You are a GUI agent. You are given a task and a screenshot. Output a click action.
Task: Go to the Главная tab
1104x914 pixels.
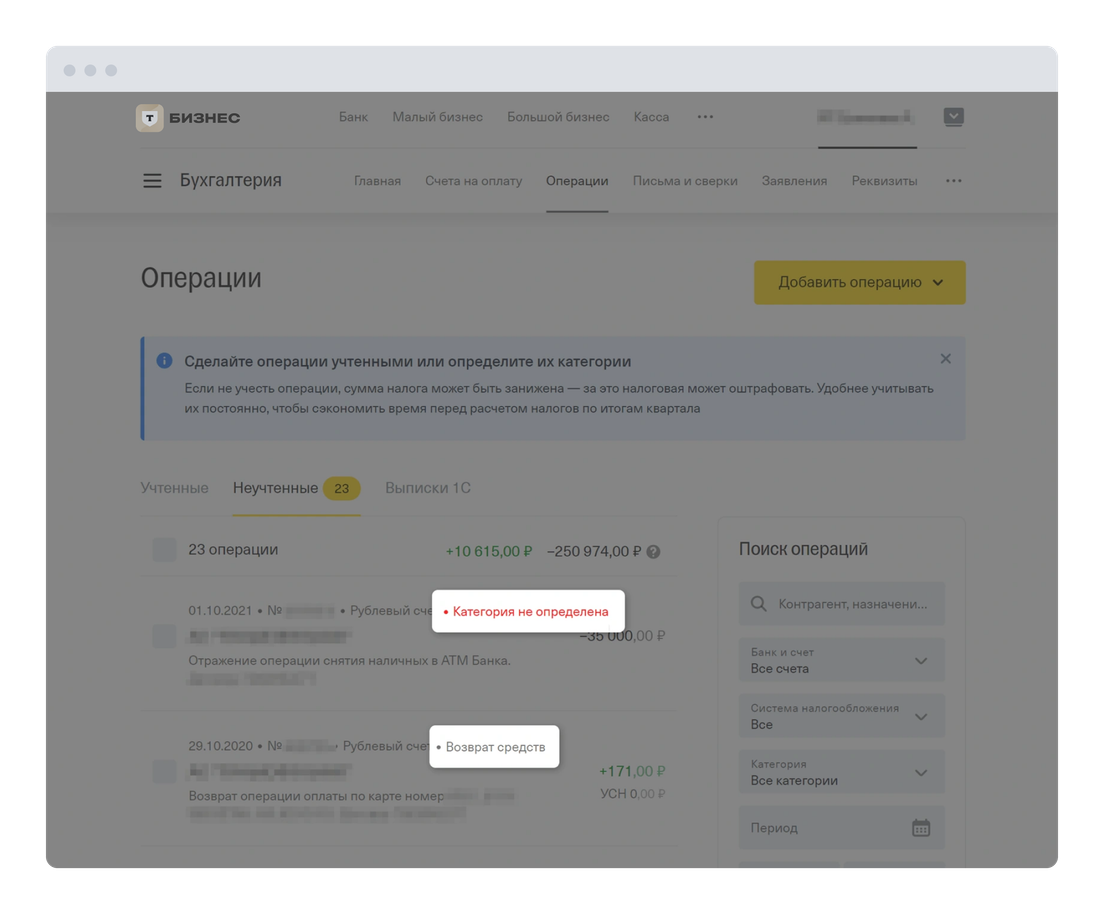click(377, 181)
